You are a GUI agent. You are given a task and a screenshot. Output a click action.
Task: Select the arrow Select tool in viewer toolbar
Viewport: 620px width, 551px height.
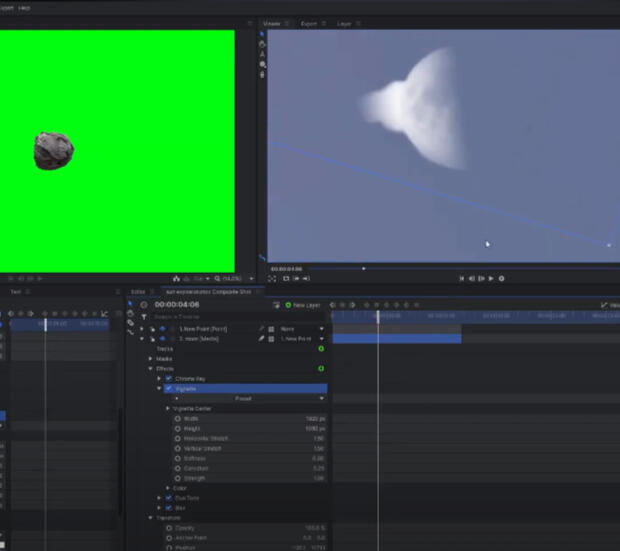(262, 35)
